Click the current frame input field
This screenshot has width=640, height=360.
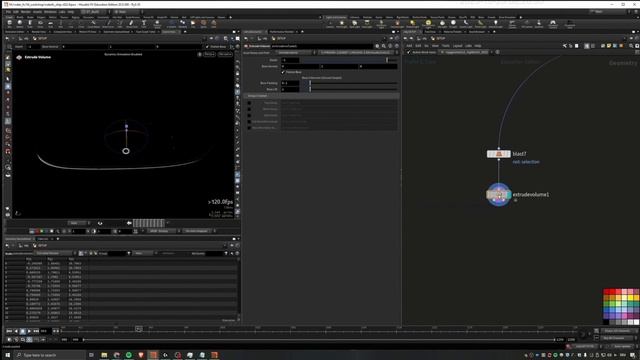pyautogui.click(x=45, y=331)
